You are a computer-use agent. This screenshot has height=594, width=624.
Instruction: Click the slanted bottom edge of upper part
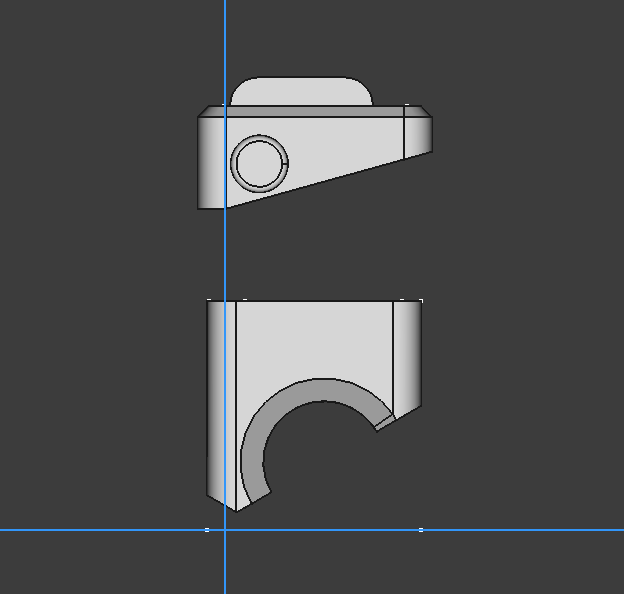click(329, 180)
